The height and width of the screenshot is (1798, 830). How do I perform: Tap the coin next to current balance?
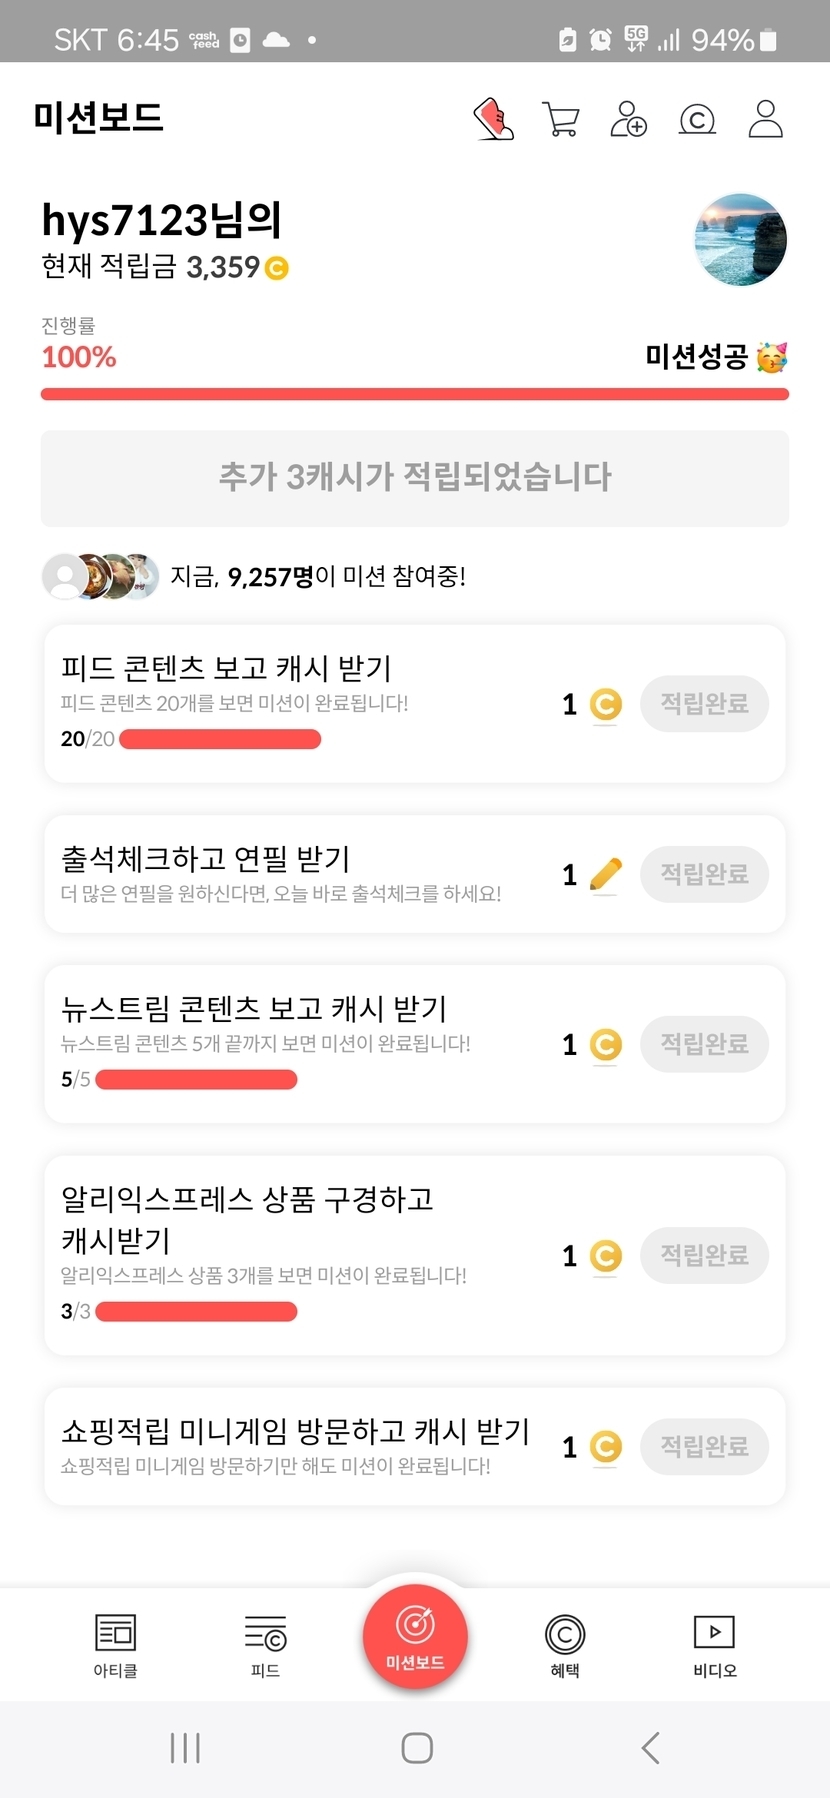point(276,268)
